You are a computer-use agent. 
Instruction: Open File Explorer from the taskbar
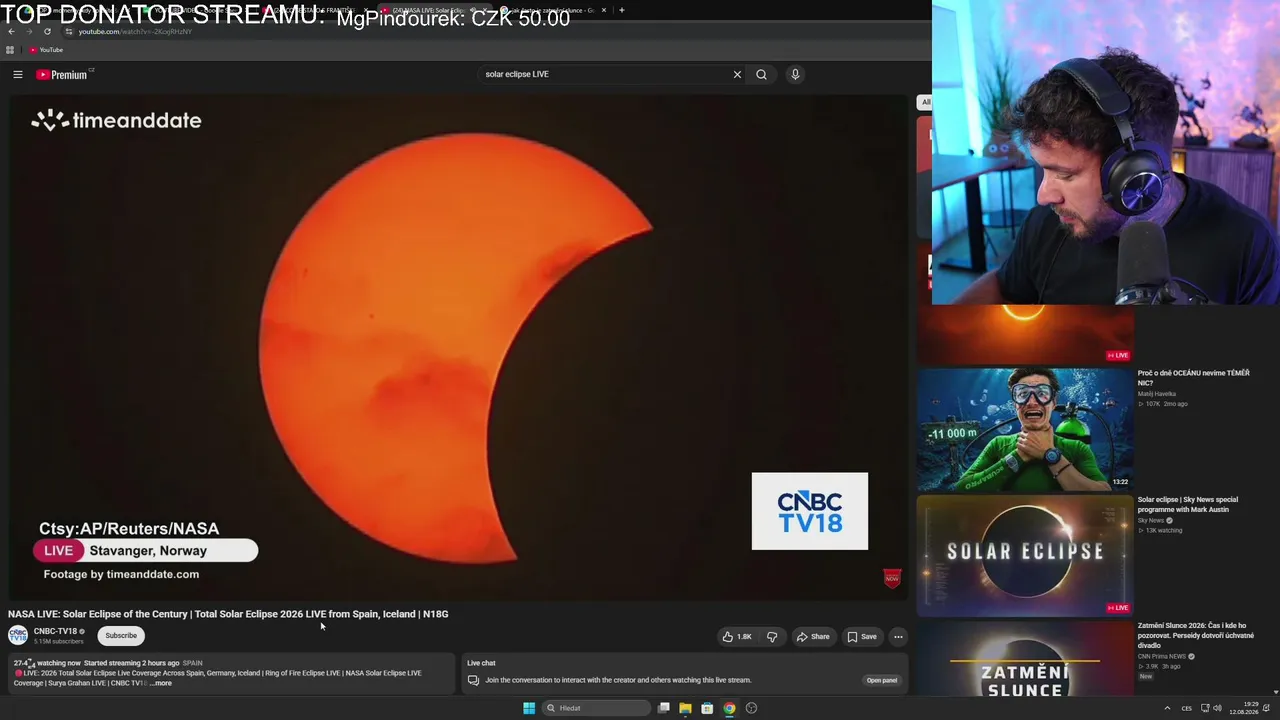coord(685,708)
